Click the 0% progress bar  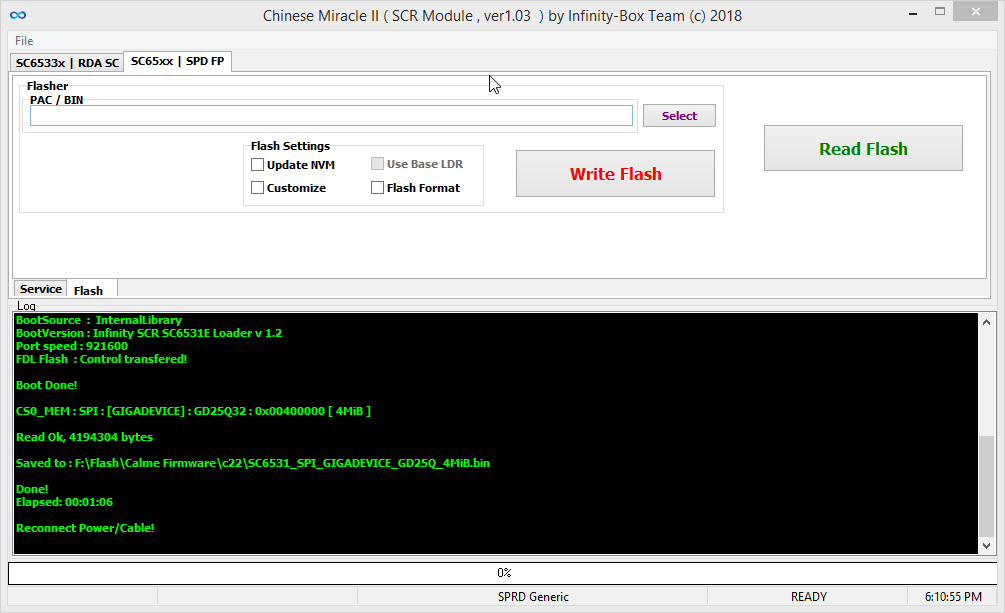tap(503, 573)
